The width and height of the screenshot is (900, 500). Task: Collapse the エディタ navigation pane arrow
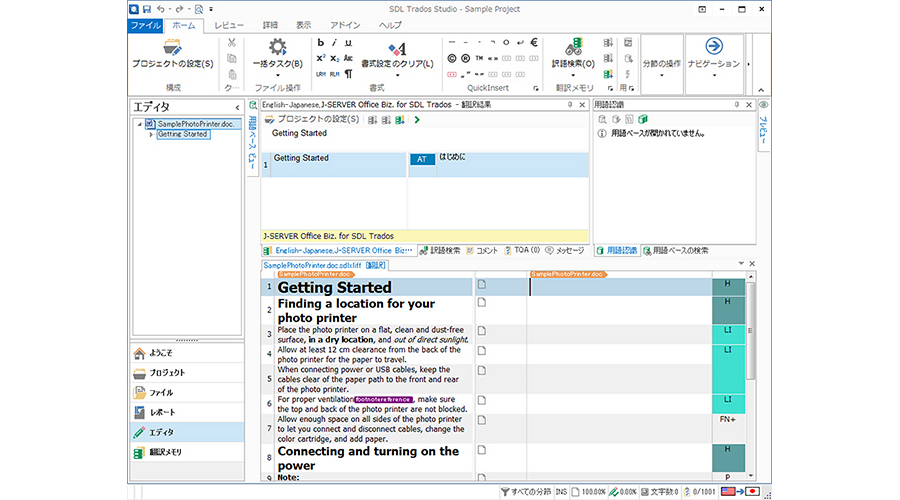coord(238,107)
